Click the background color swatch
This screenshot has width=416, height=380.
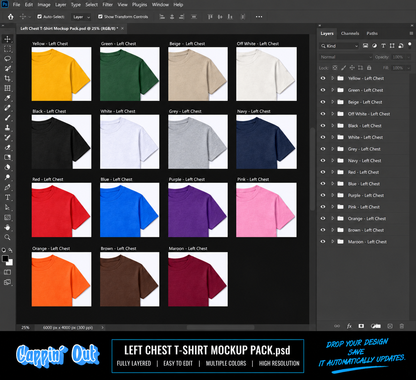pos(9,263)
